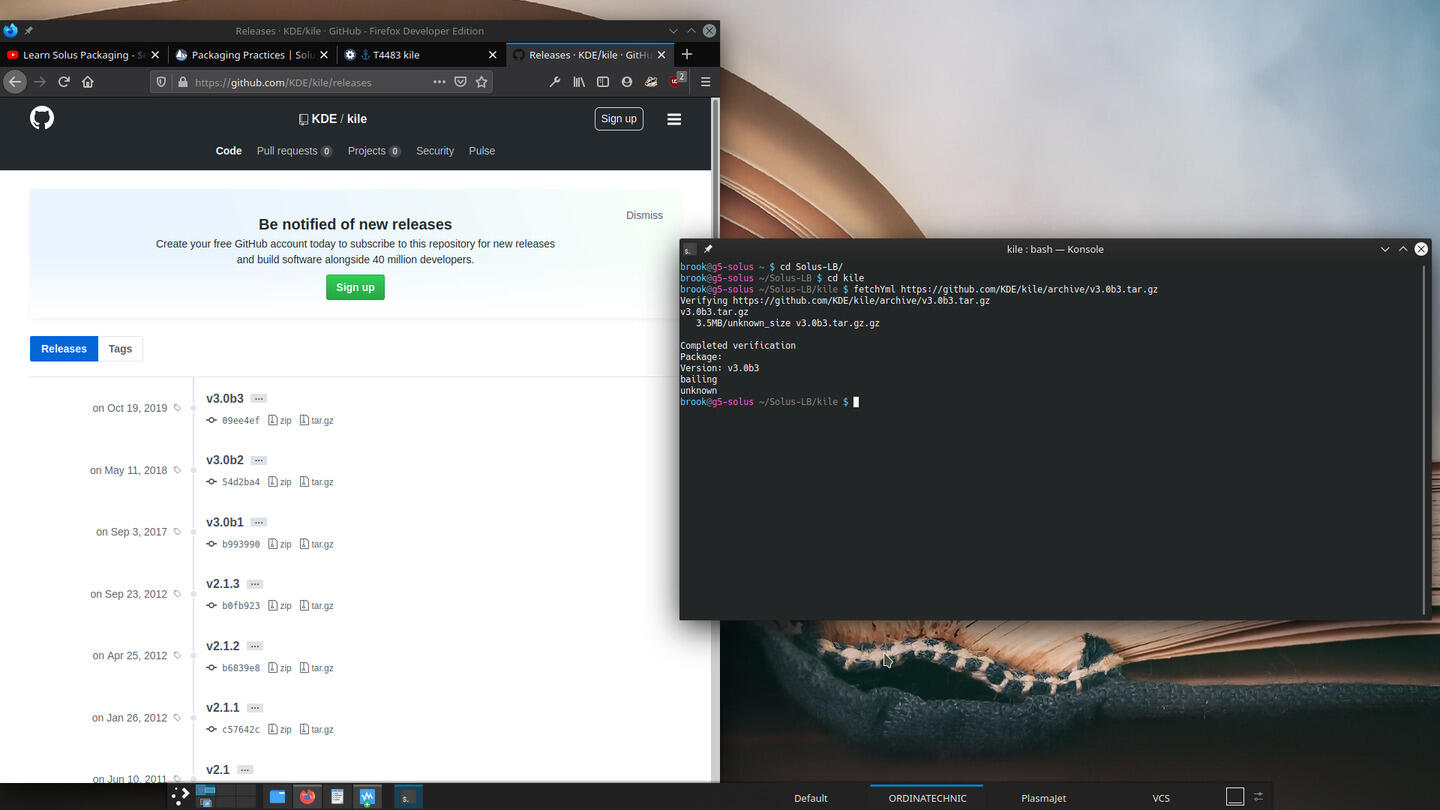
Task: Open the developer tools wrench icon
Action: click(x=555, y=82)
